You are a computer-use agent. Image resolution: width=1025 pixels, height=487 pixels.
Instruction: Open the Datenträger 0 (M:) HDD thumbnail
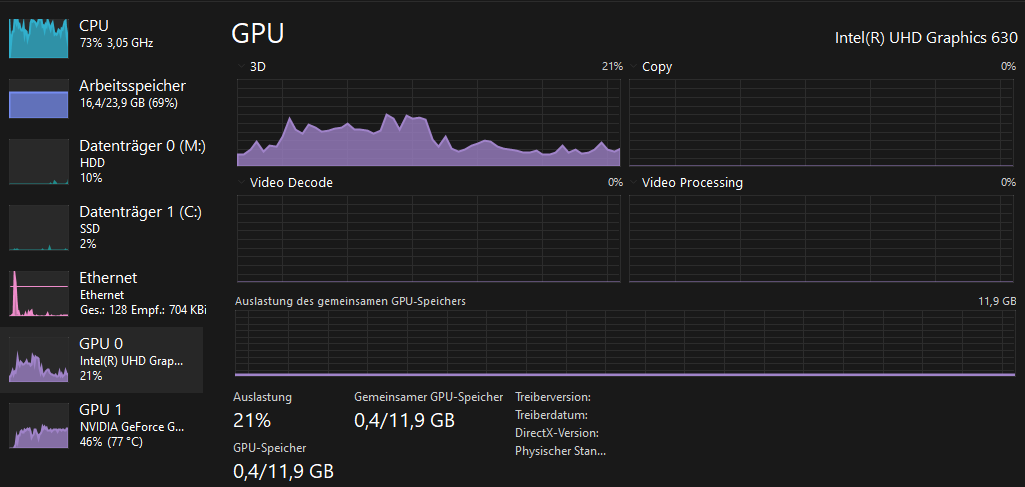[39, 161]
